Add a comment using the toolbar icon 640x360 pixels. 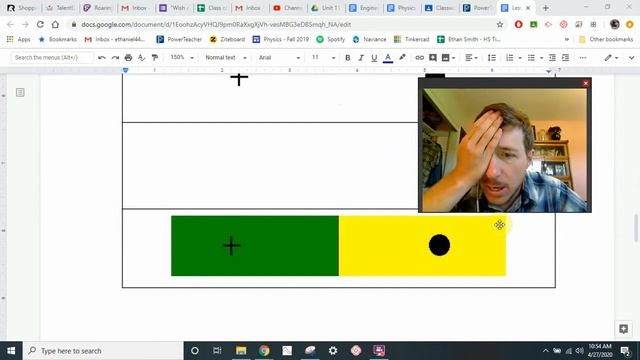coord(433,58)
